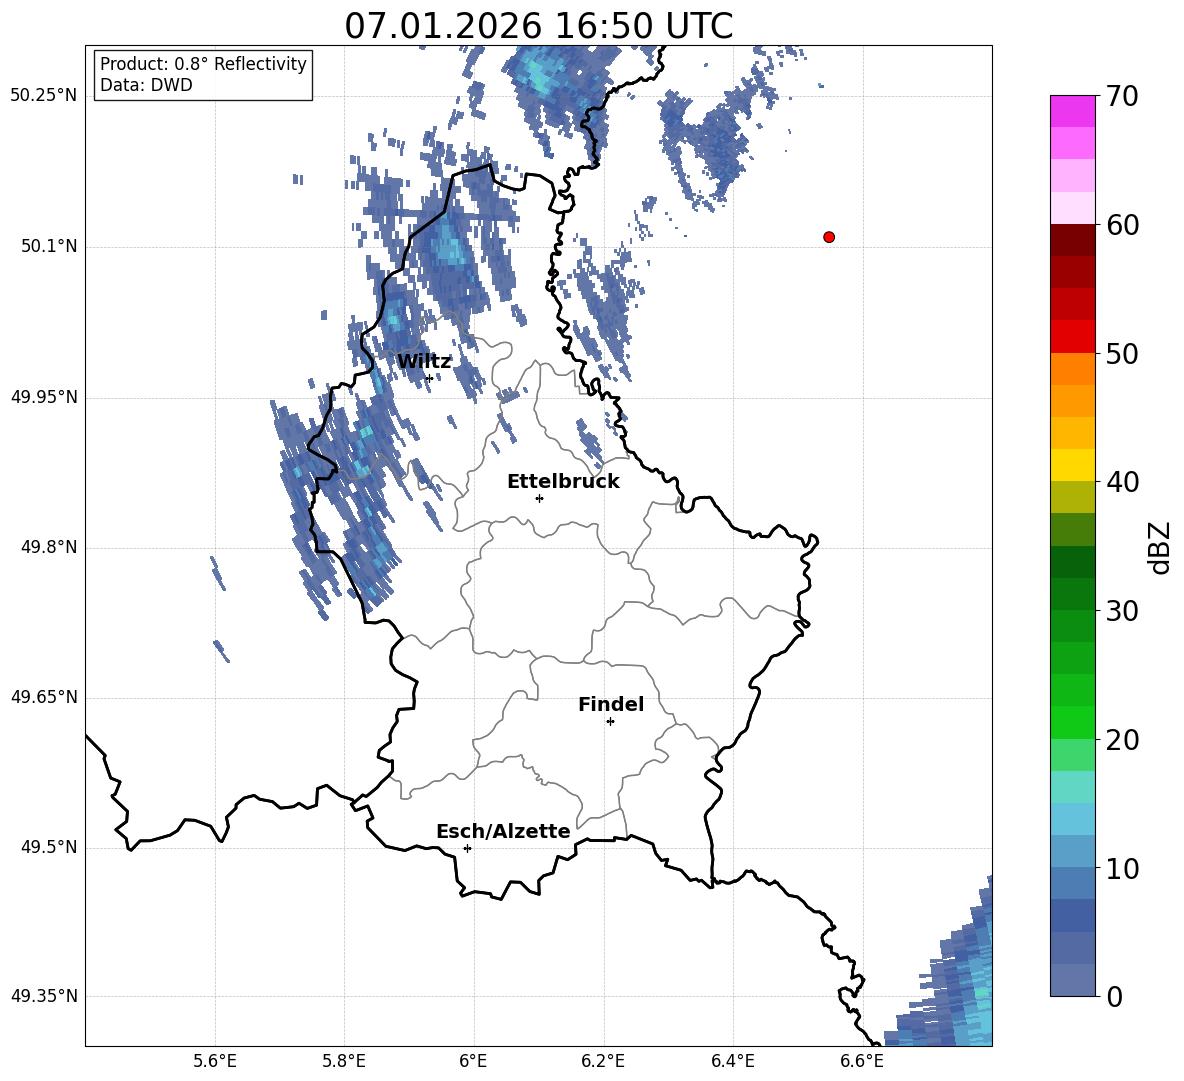This screenshot has height=1081, width=1184.
Task: Click the red dot radar site marker
Action: 828,237
